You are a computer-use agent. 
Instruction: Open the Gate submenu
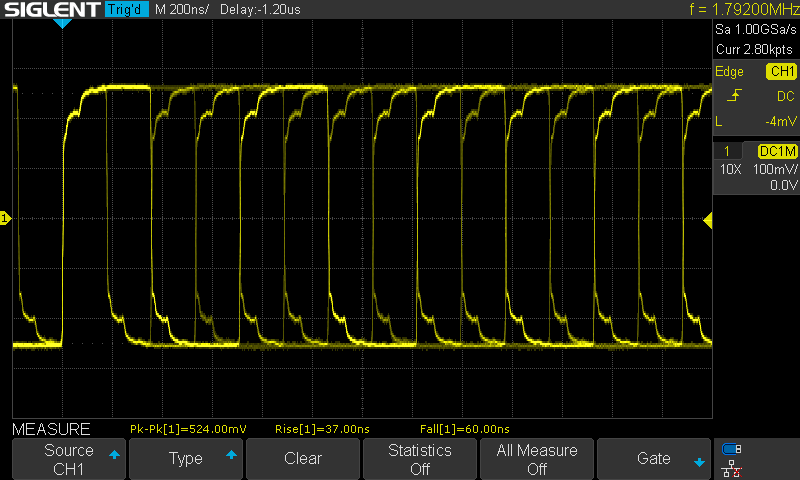pyautogui.click(x=654, y=459)
